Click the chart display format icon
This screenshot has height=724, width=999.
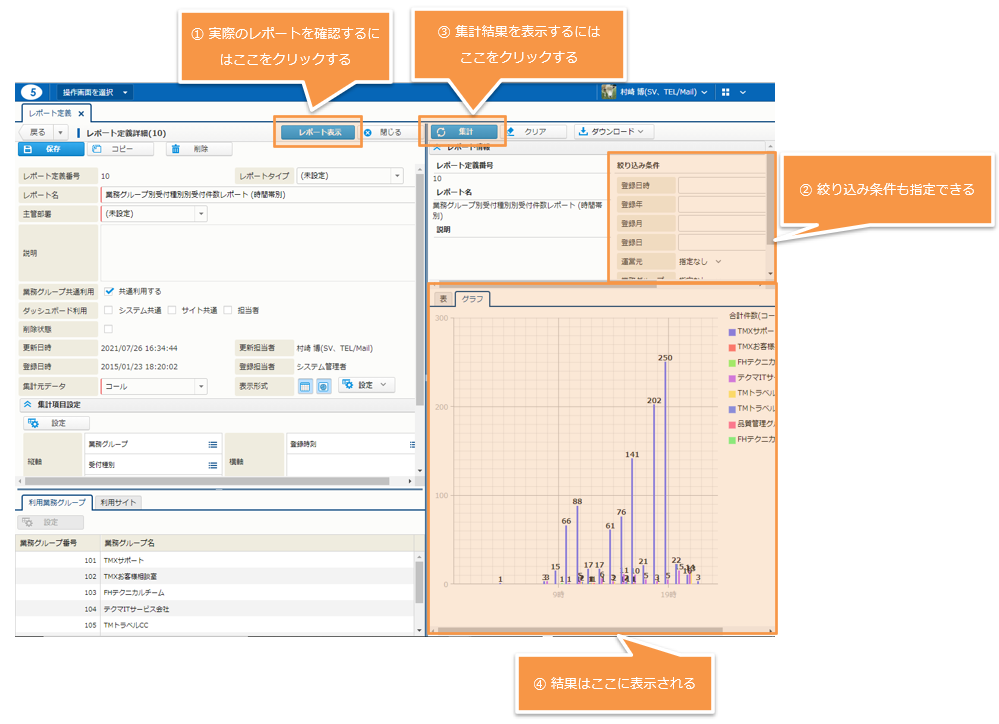(x=324, y=386)
